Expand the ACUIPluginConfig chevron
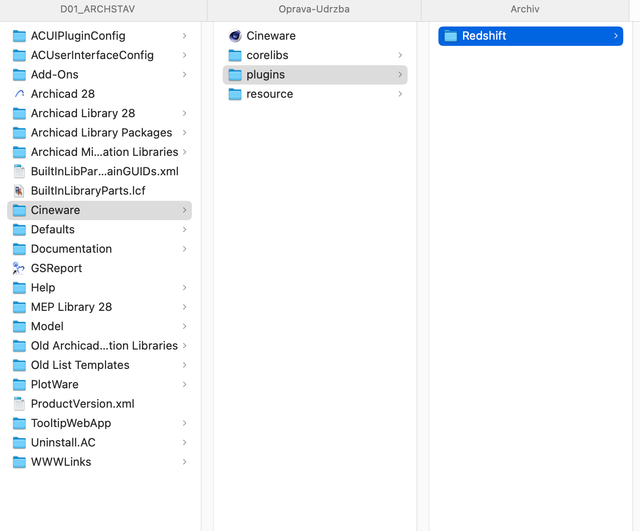 click(x=184, y=36)
